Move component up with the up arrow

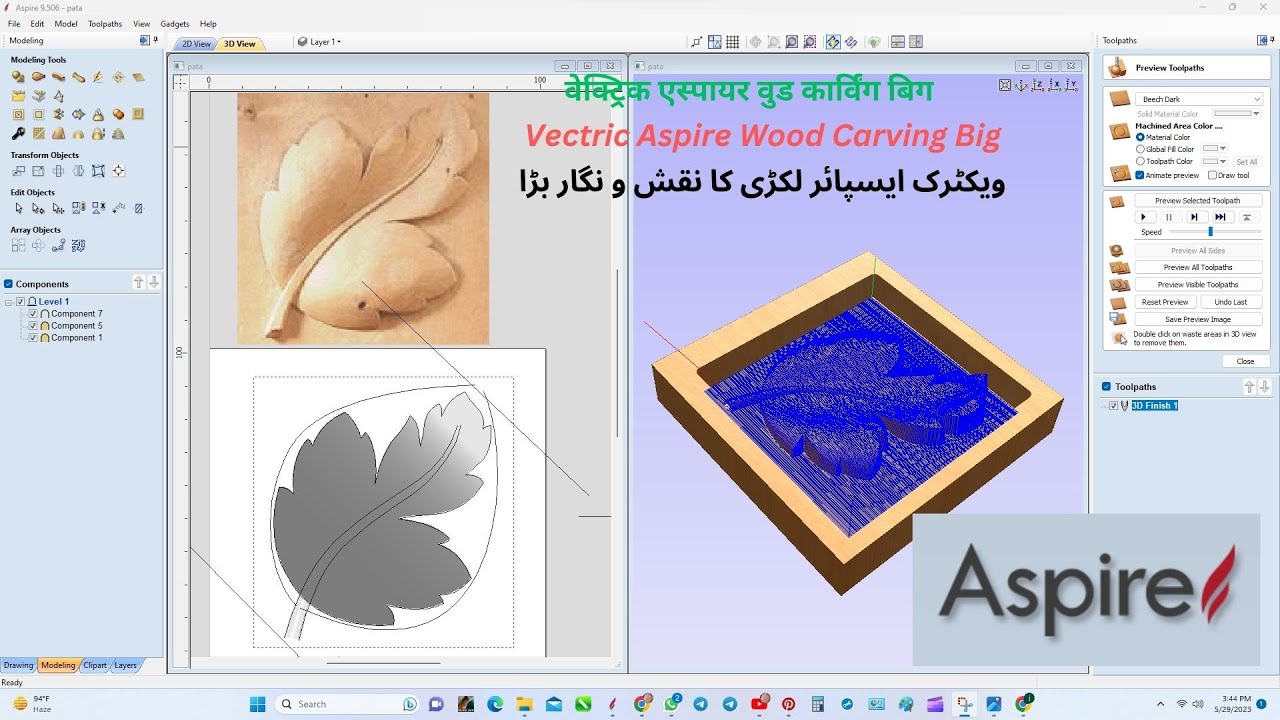[139, 284]
